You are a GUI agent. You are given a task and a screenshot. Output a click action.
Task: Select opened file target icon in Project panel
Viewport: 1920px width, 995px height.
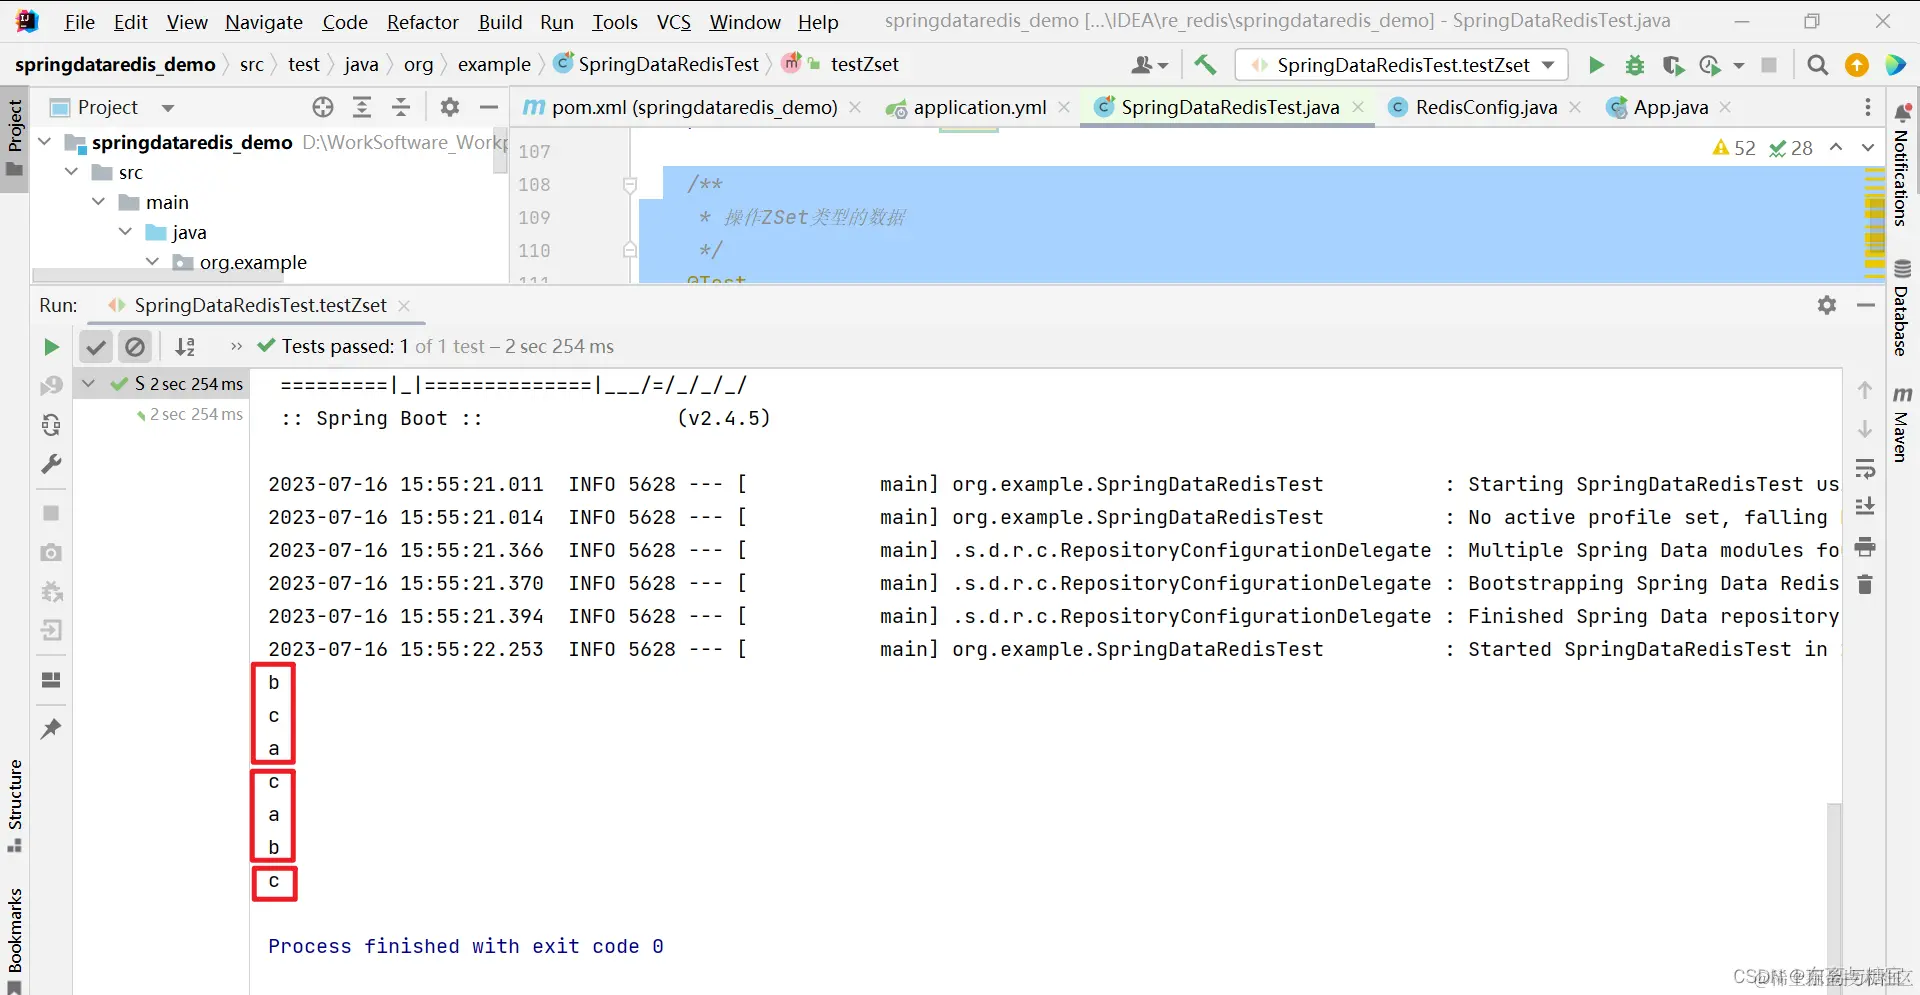322,107
